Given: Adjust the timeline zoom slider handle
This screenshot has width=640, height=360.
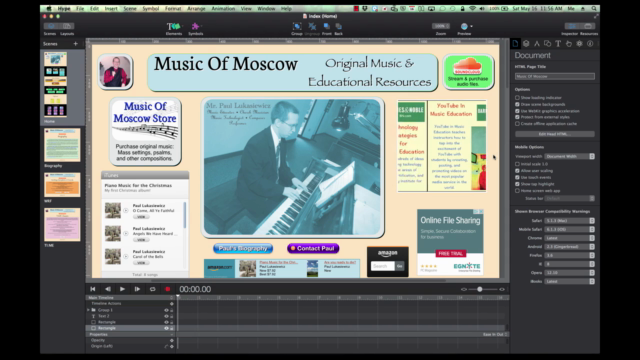Looking at the screenshot, I should pyautogui.click(x=480, y=289).
